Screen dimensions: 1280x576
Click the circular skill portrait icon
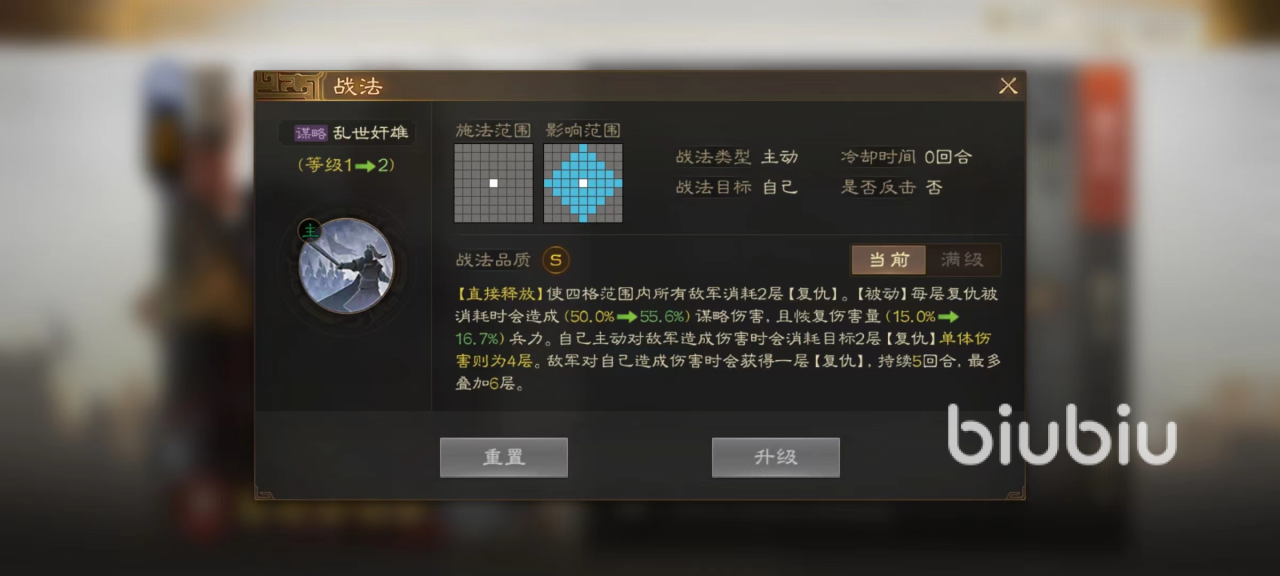(346, 266)
